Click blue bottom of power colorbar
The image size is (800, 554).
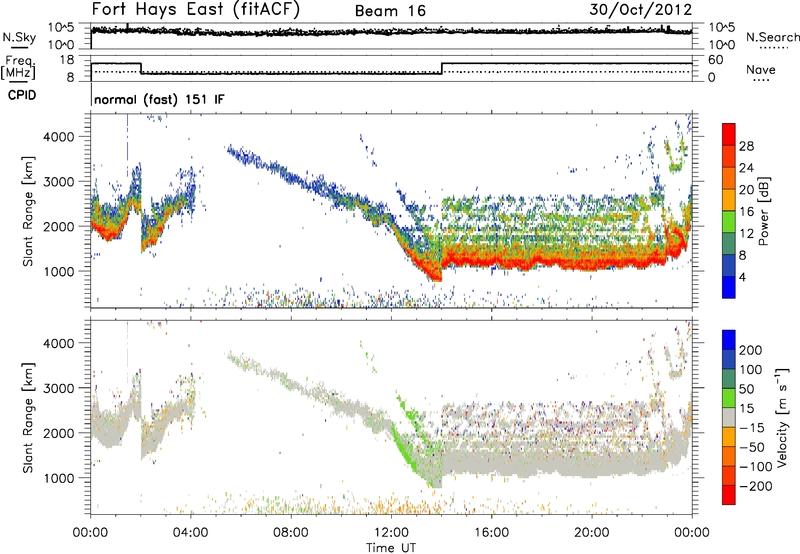click(x=729, y=287)
